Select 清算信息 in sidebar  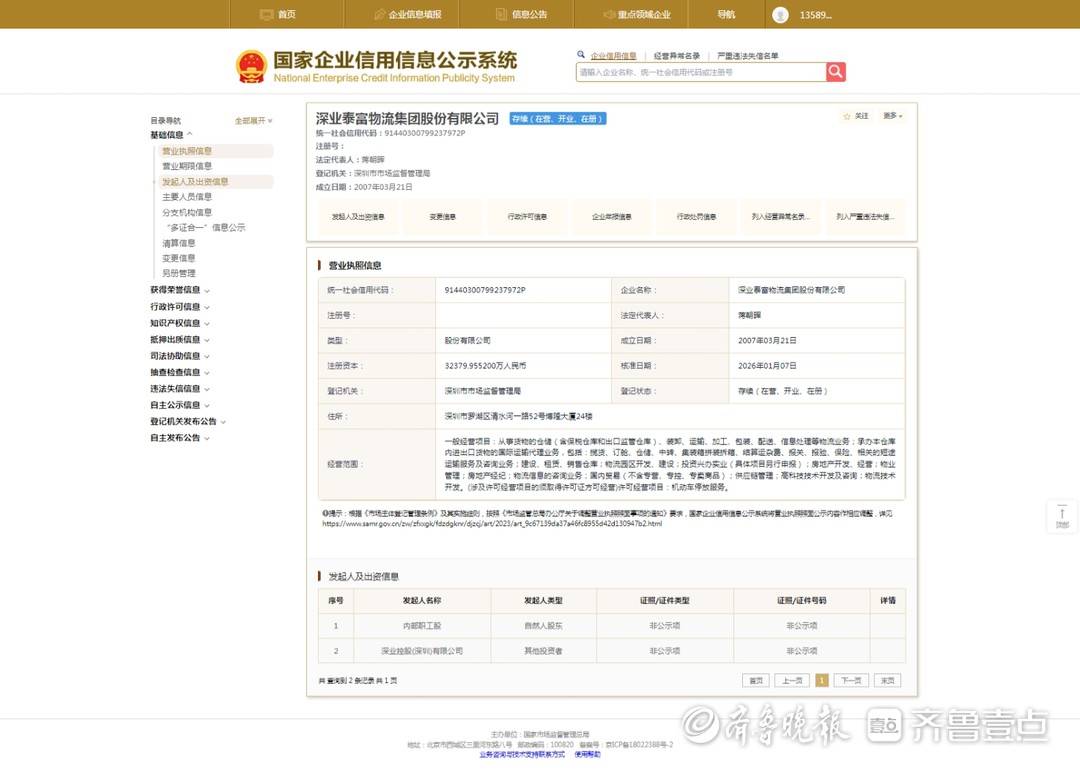(x=178, y=243)
